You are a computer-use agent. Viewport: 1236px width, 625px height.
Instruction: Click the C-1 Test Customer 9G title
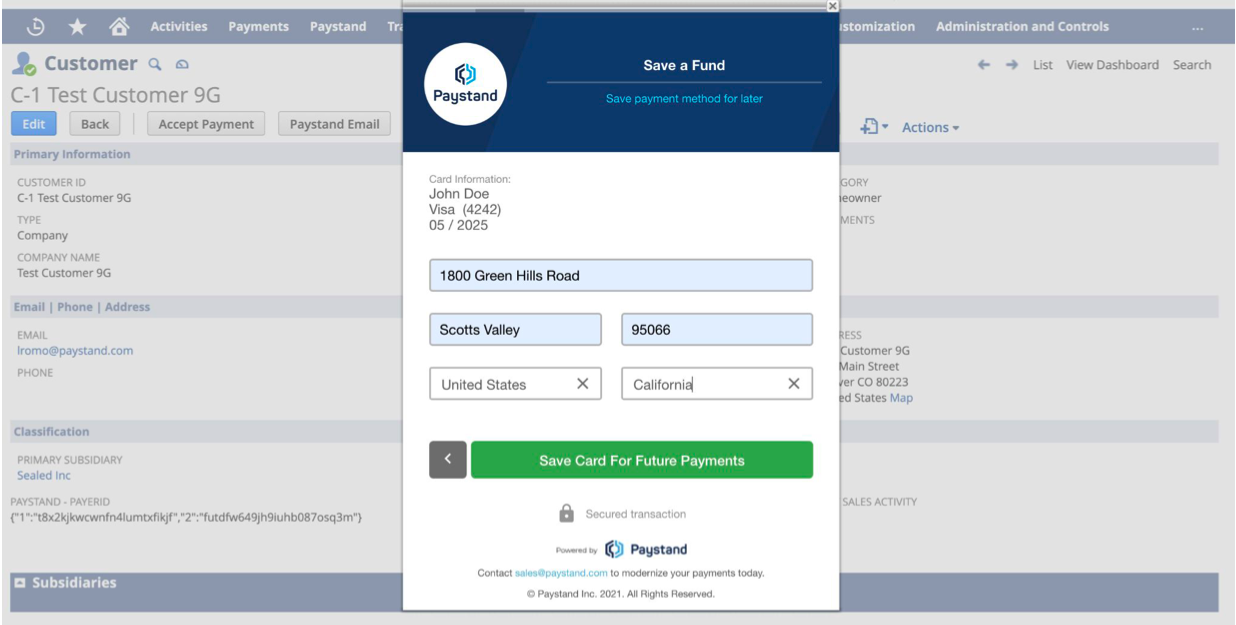pyautogui.click(x=116, y=95)
